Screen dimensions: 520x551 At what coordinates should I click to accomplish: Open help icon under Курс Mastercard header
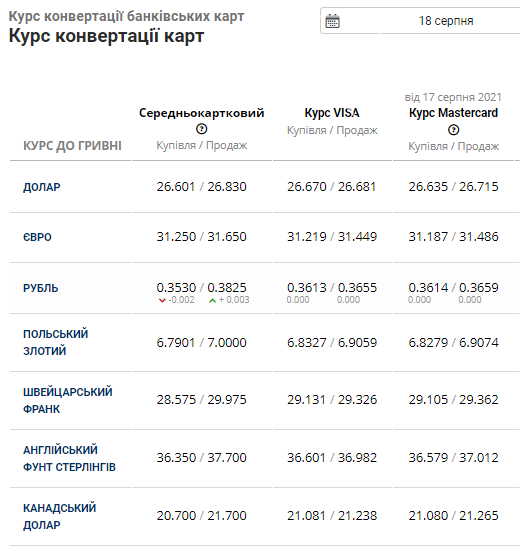(x=453, y=130)
